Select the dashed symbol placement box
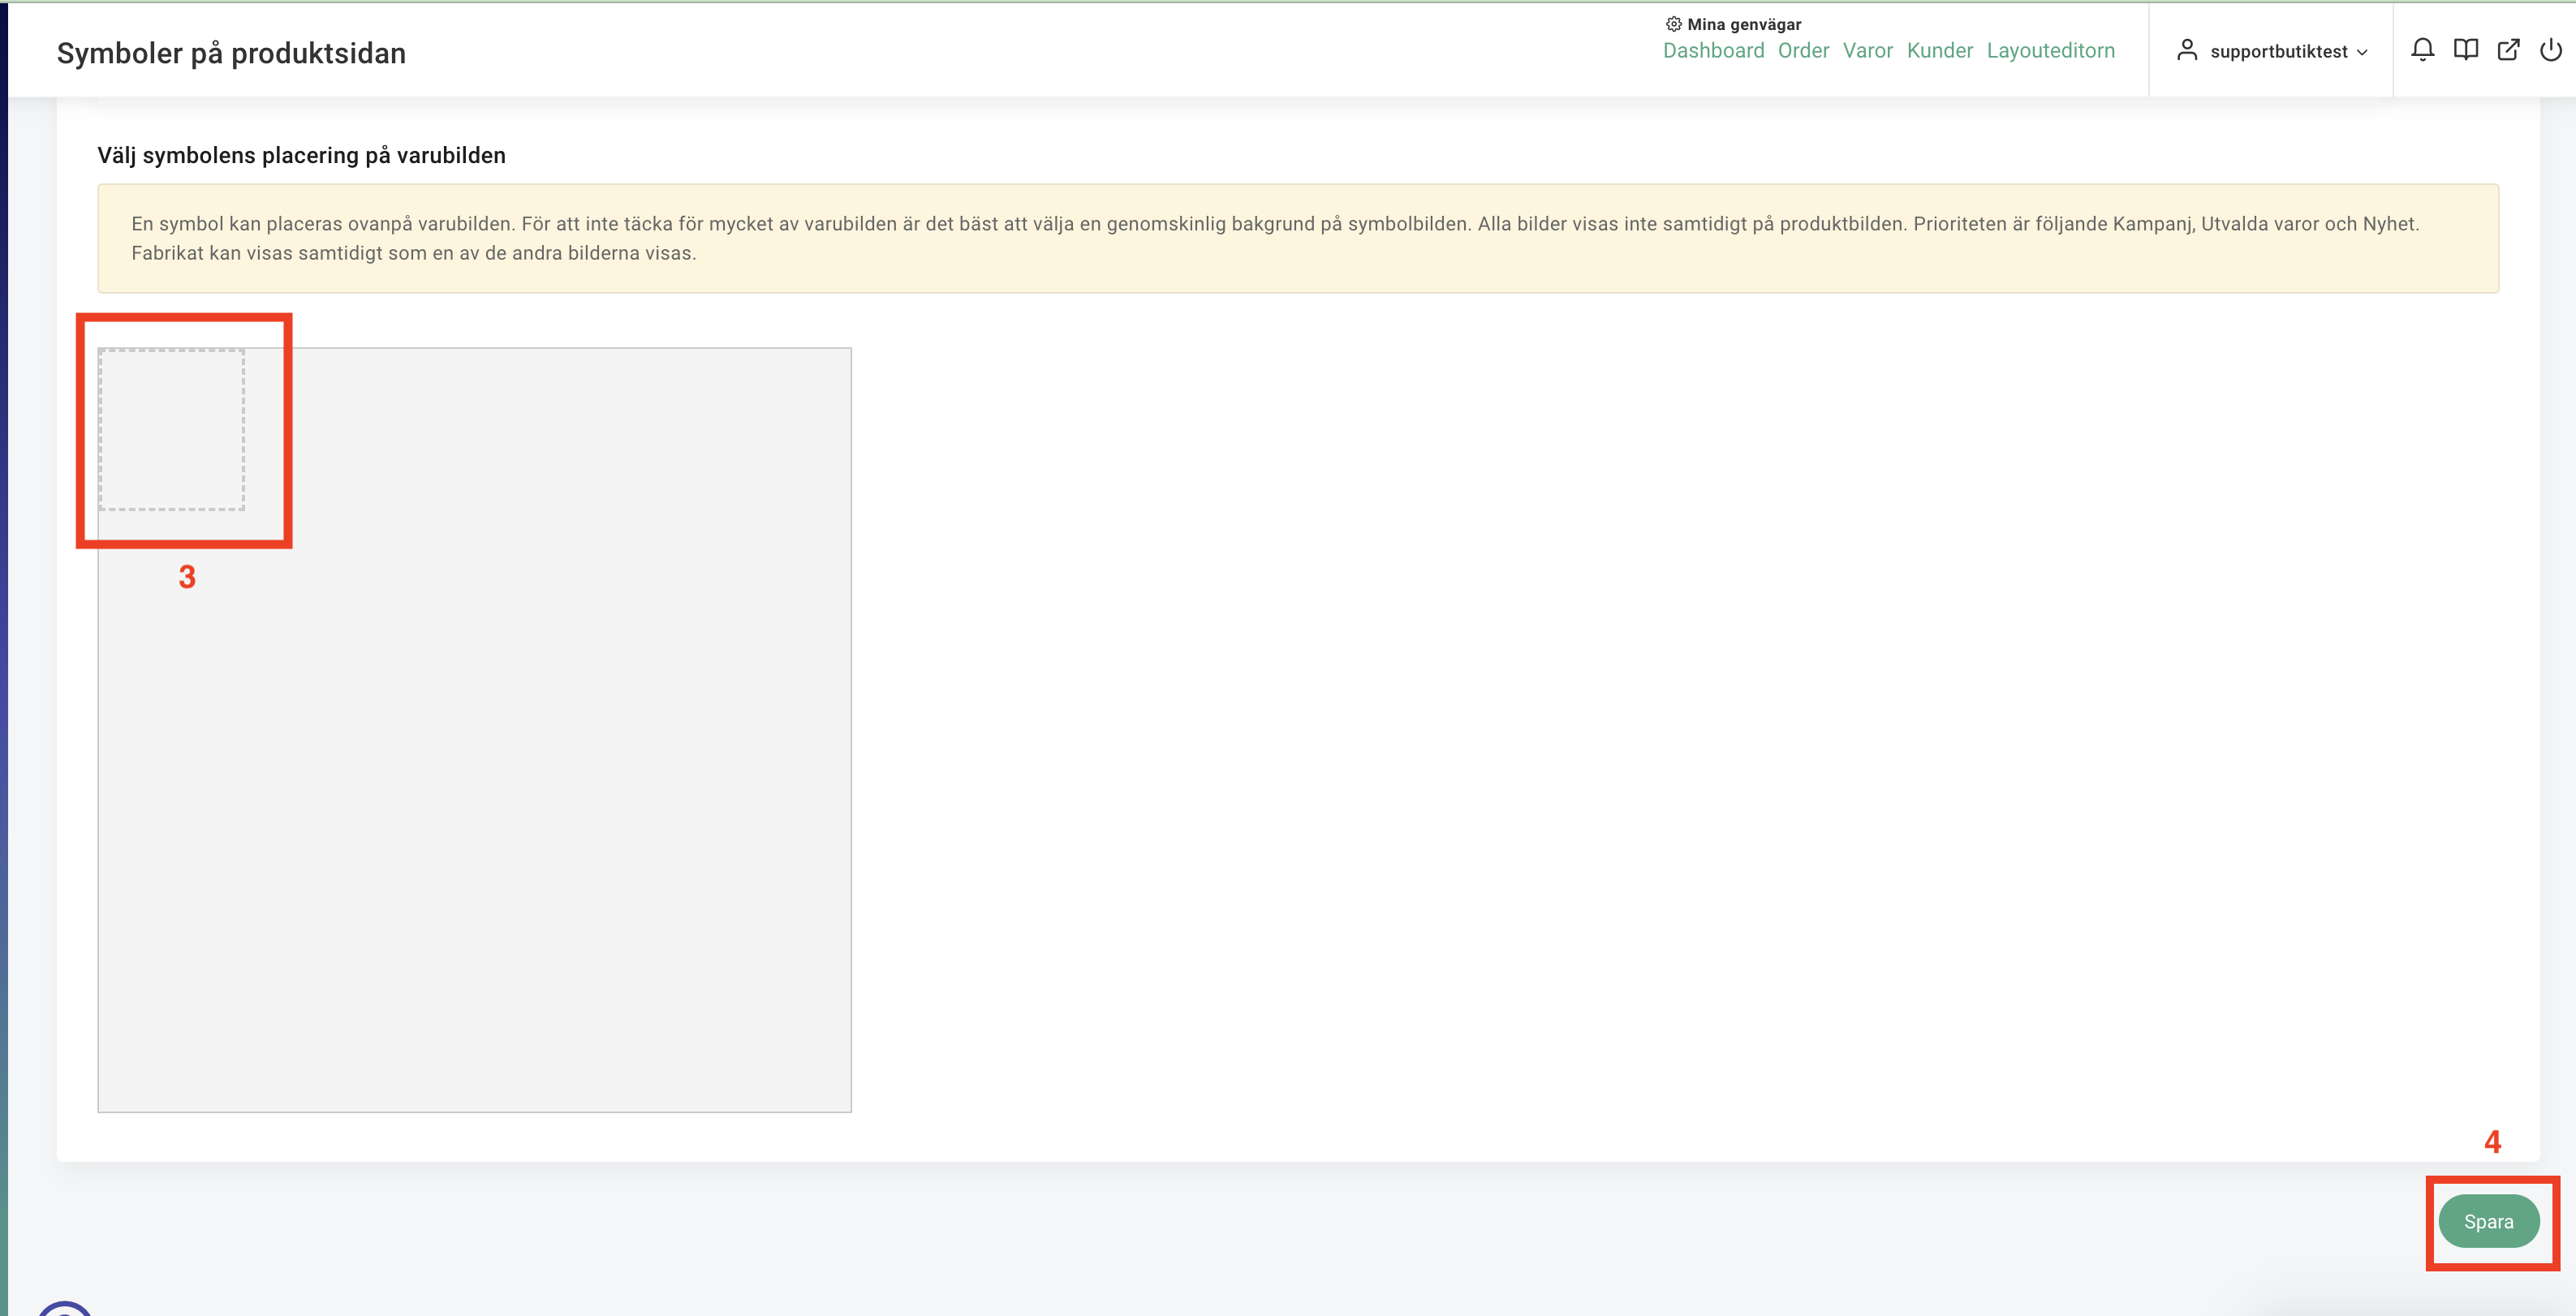 coord(171,429)
